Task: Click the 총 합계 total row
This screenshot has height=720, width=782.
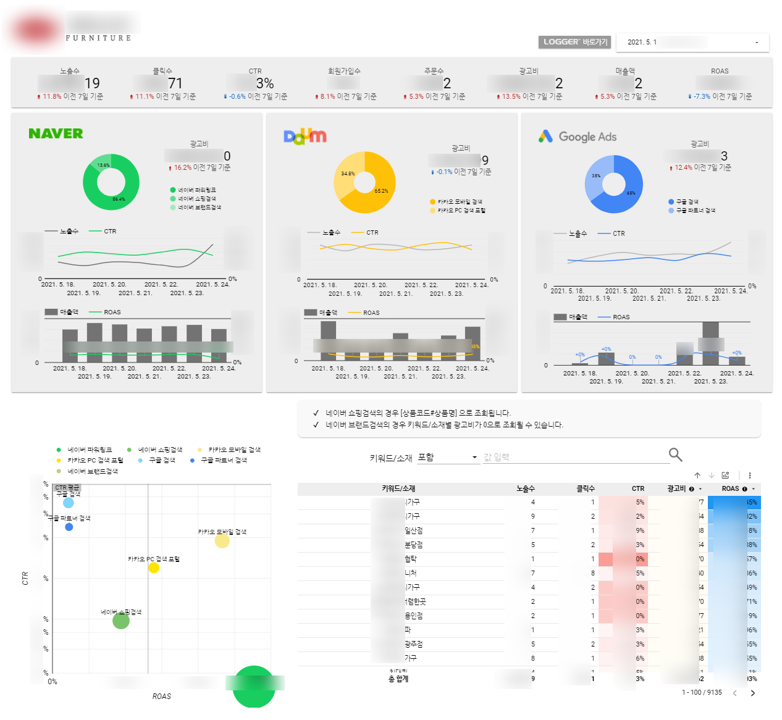Action: 529,679
